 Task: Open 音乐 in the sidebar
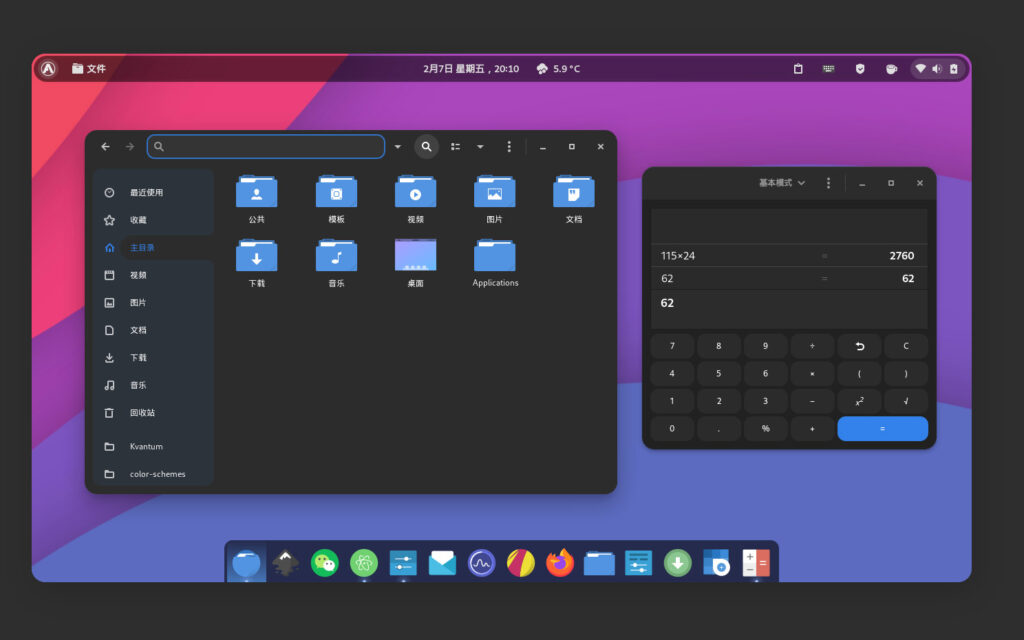[x=154, y=385]
